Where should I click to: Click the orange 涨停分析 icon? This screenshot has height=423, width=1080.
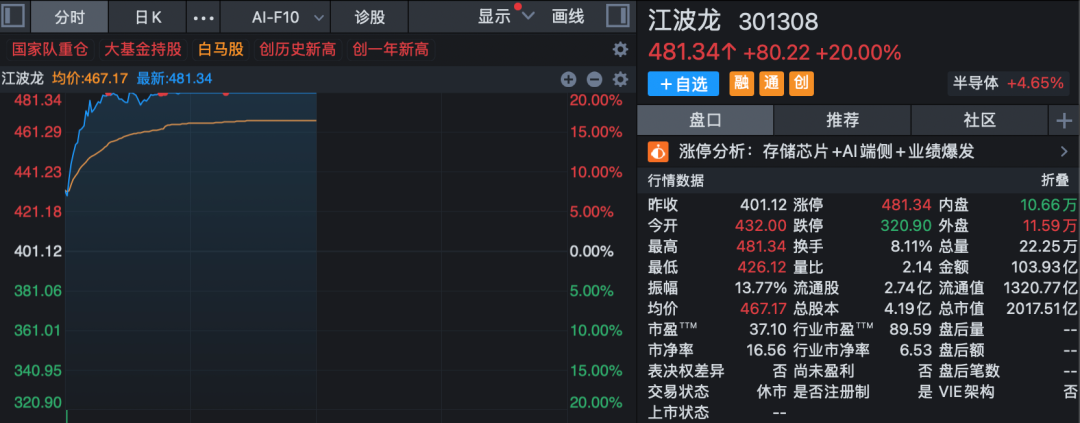point(658,151)
